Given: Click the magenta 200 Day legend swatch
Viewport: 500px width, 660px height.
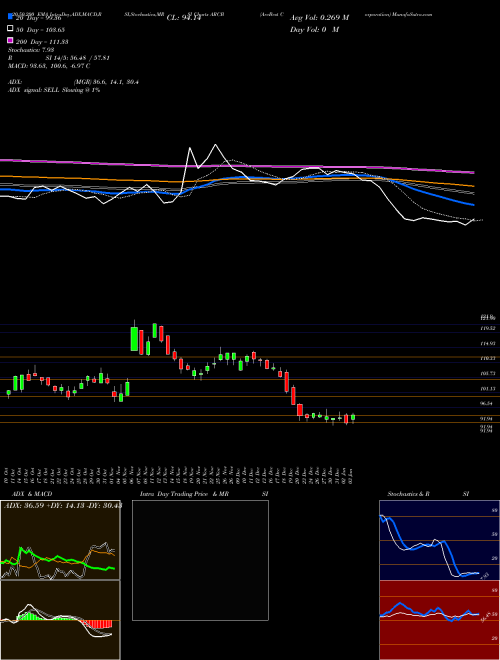Looking at the screenshot, I should (10, 40).
